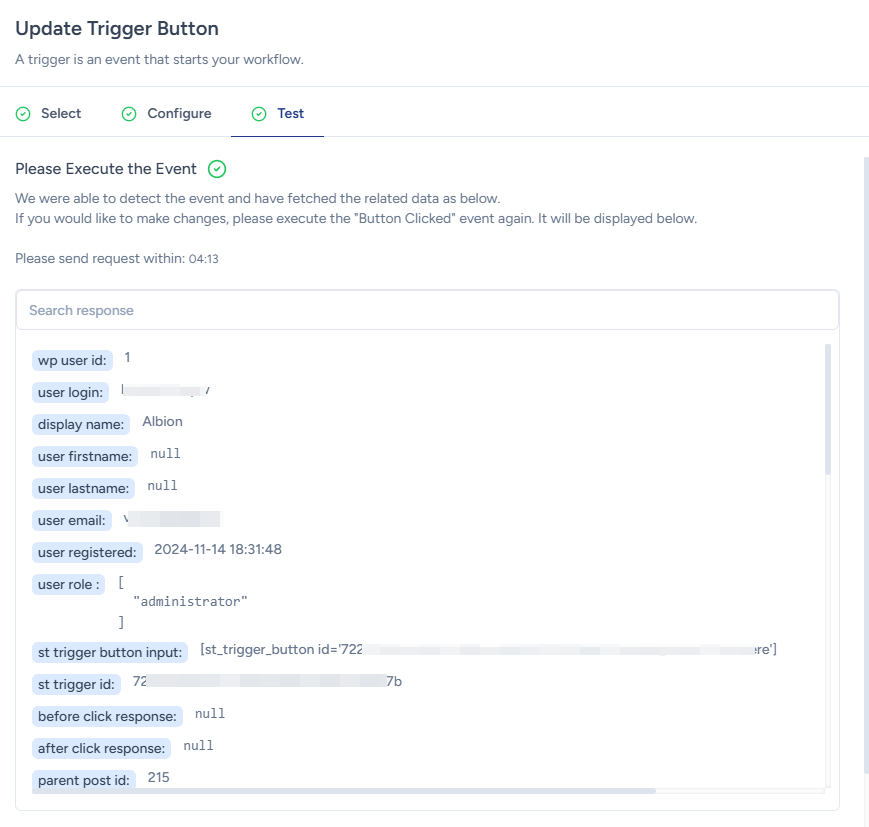Select the st trigger button input label
This screenshot has height=827, width=869.
[110, 652]
